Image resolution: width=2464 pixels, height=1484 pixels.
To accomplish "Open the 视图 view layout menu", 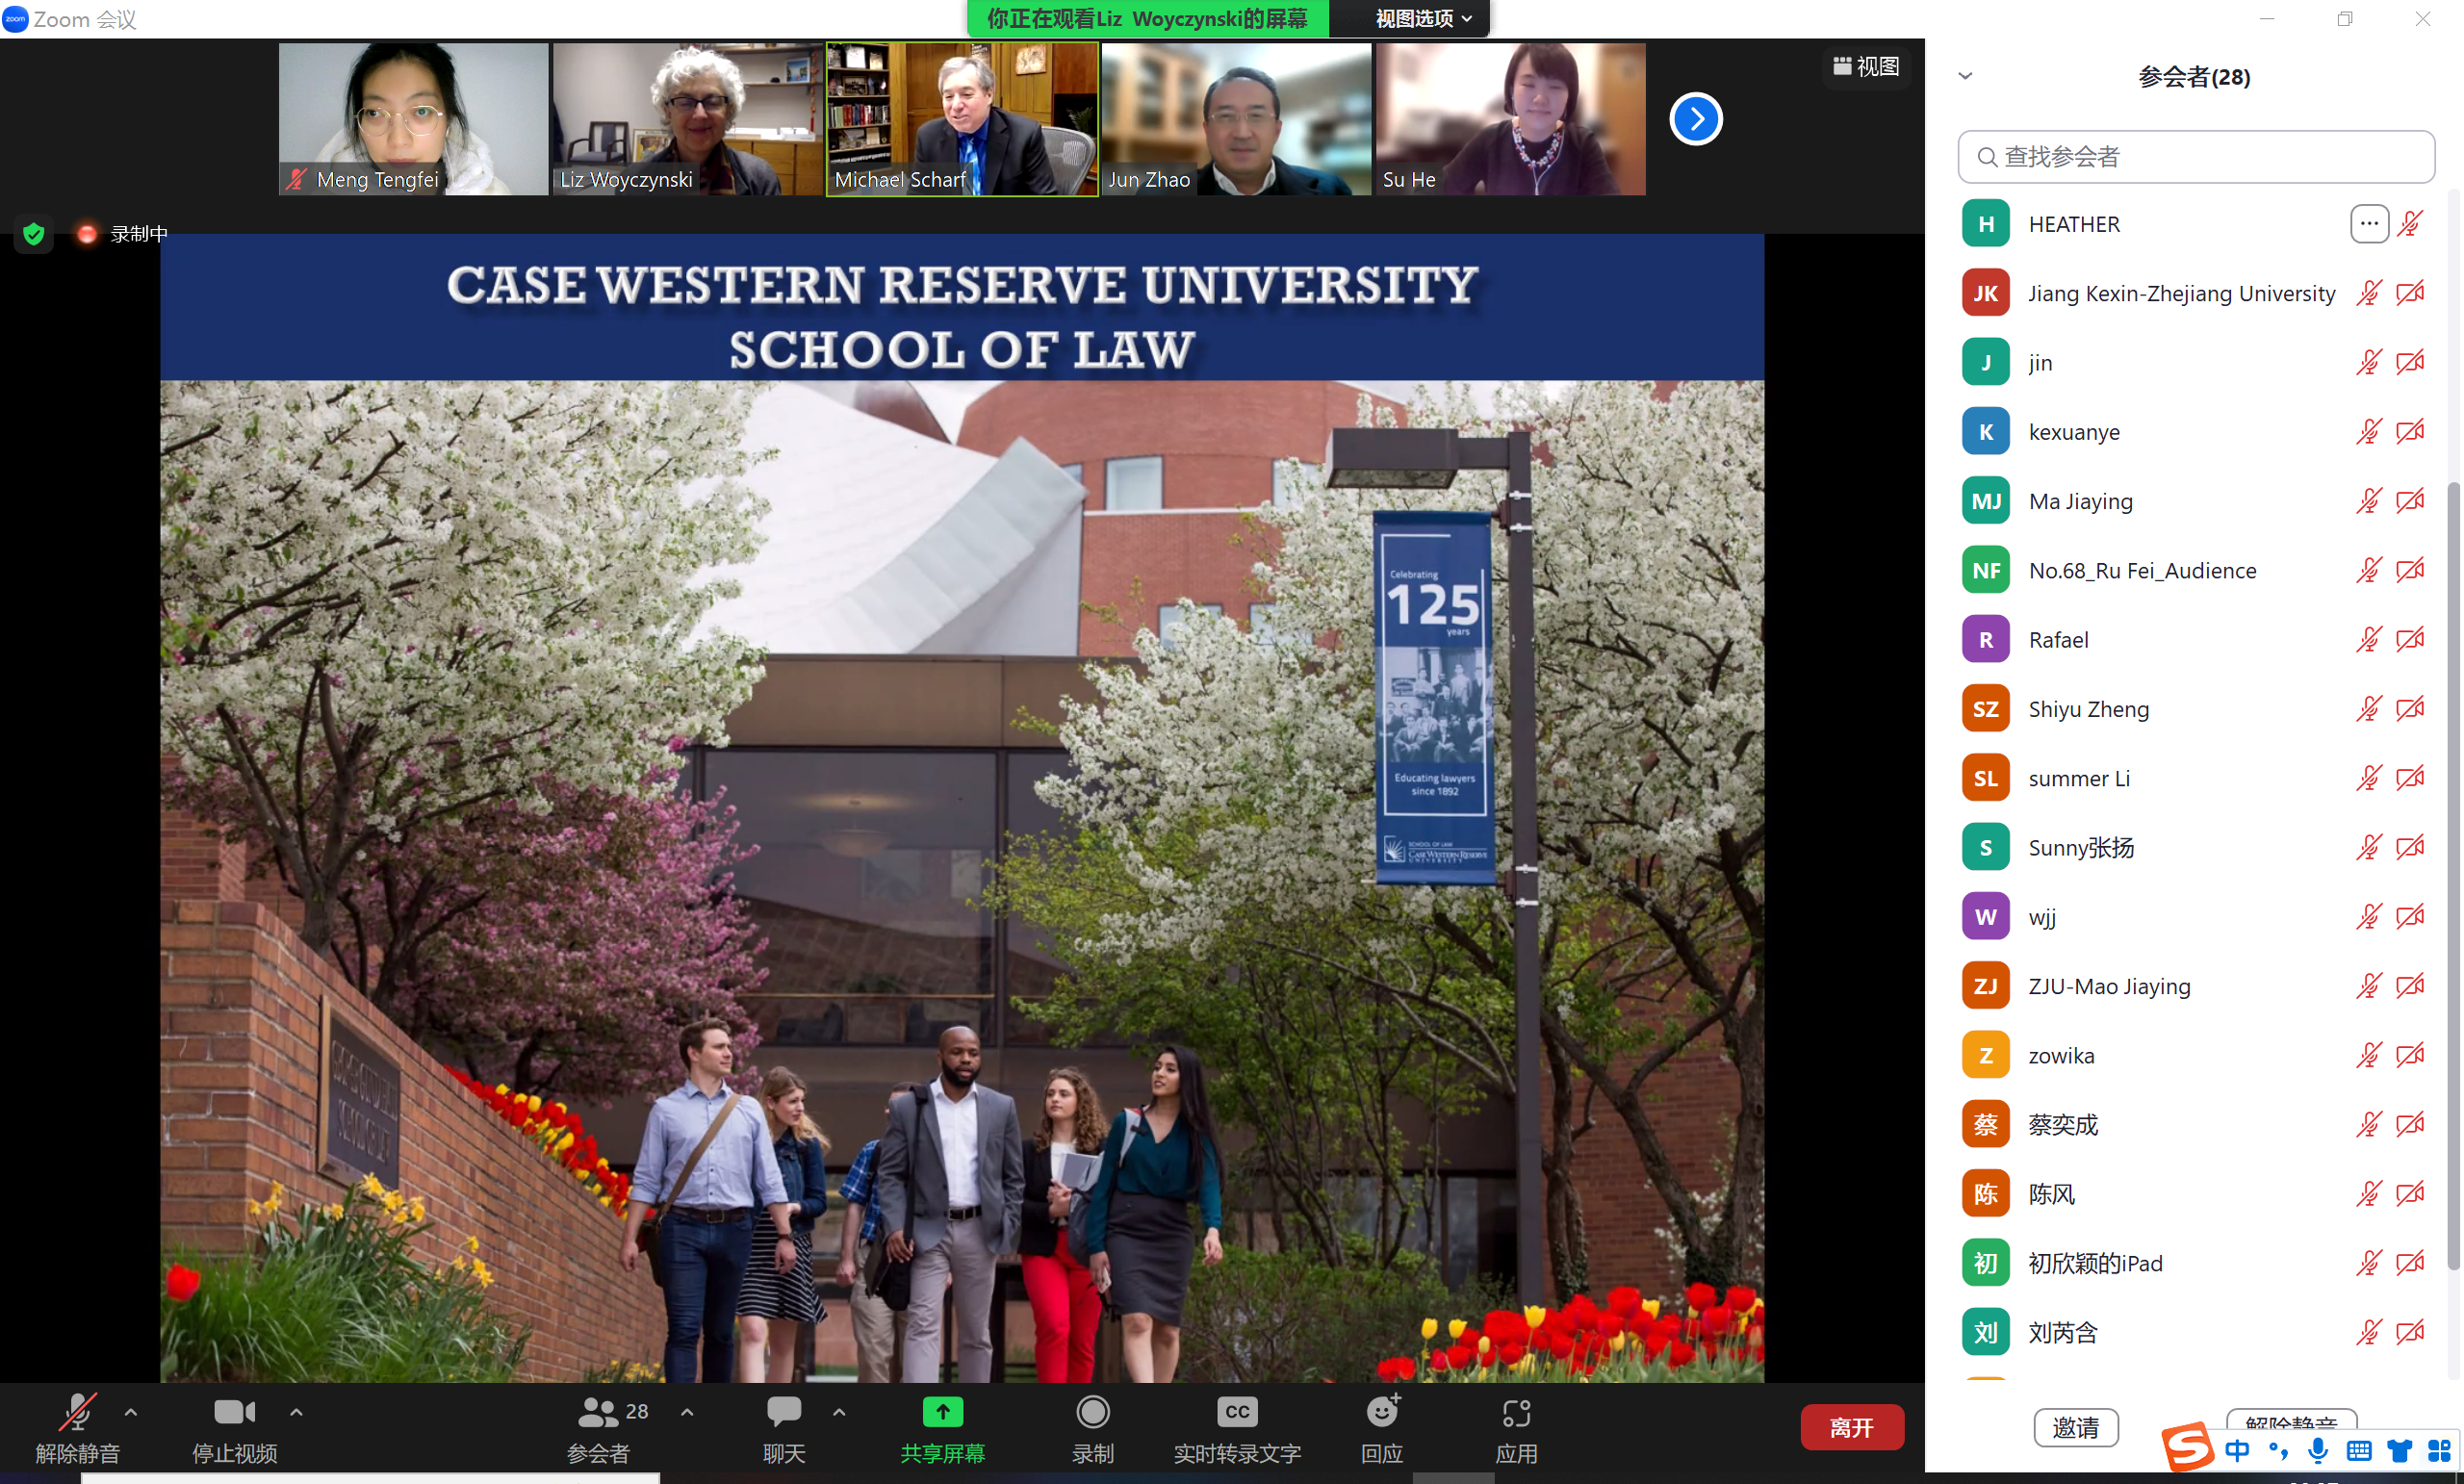I will click(1865, 66).
